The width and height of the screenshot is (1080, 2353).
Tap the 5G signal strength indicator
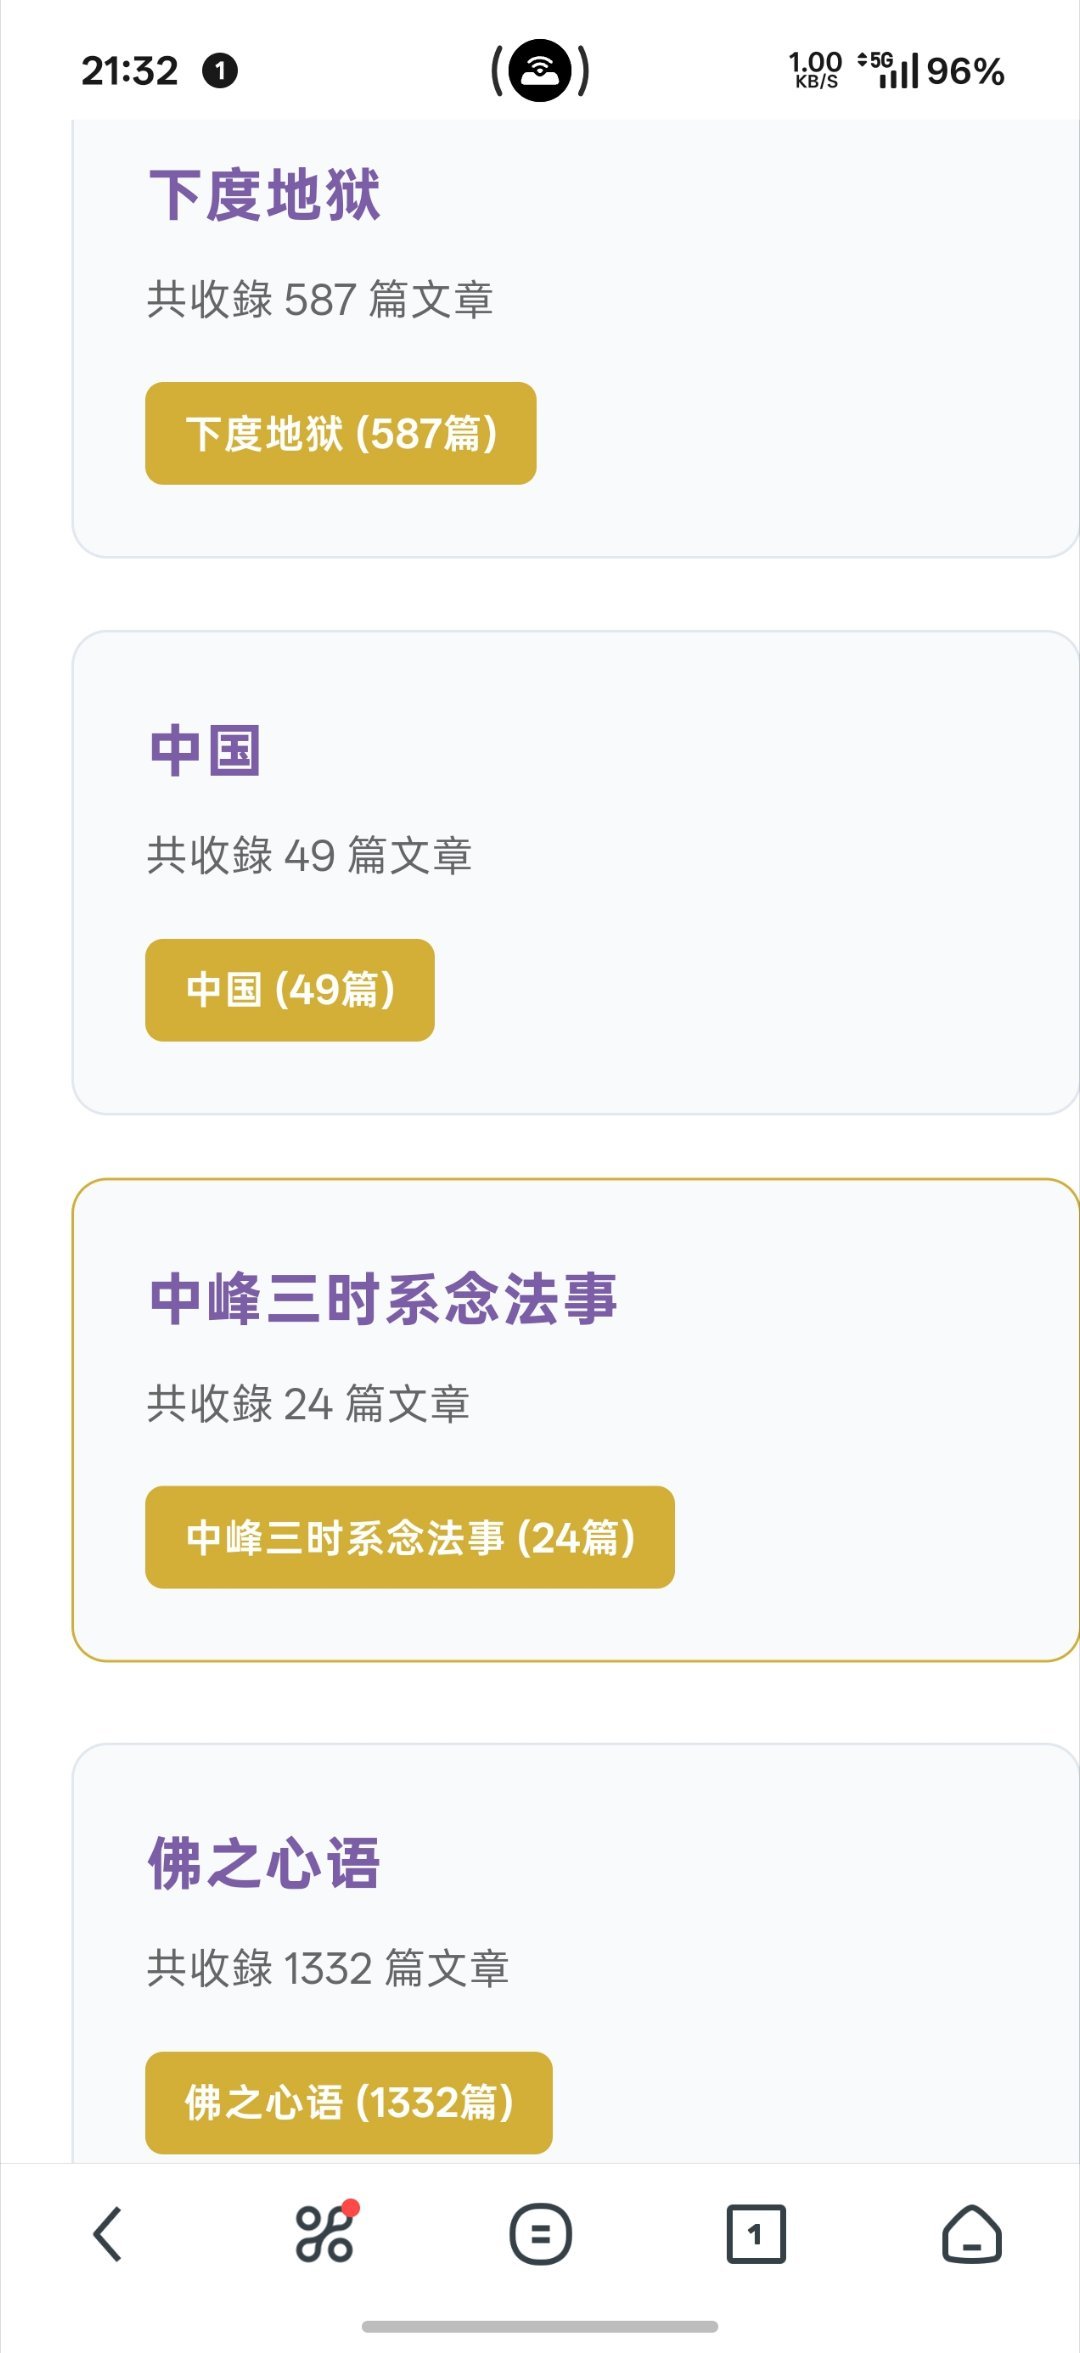pyautogui.click(x=888, y=70)
